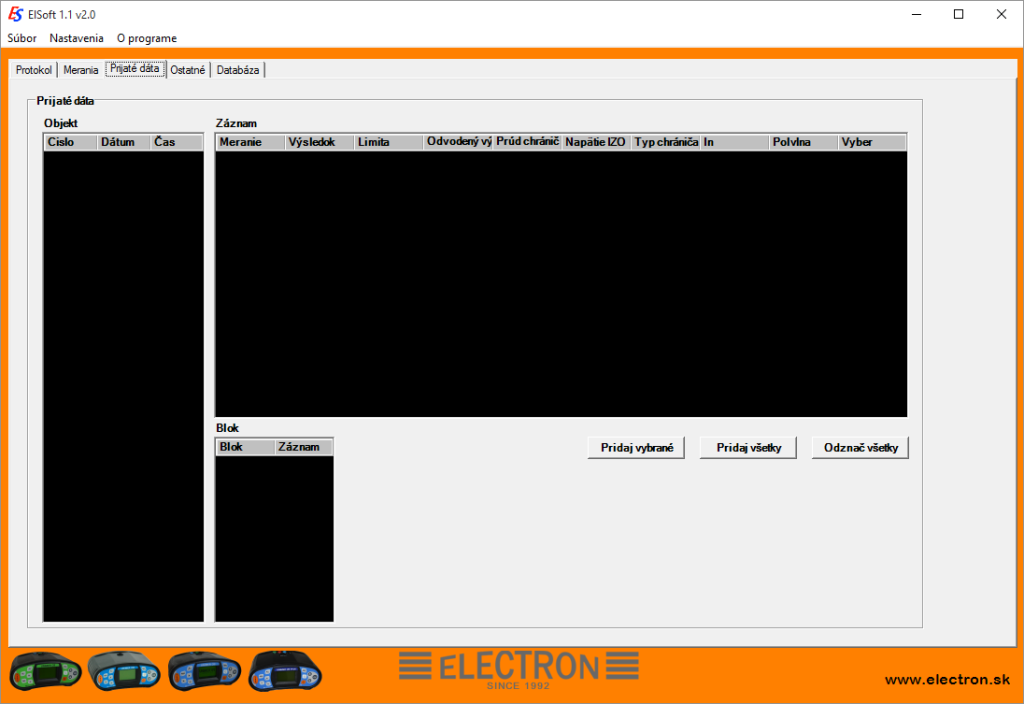
Task: Click the ELECTRON company logo
Action: click(x=518, y=668)
